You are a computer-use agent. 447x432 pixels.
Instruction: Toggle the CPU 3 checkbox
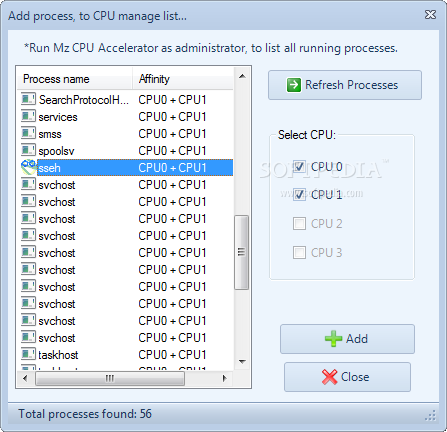pyautogui.click(x=299, y=252)
